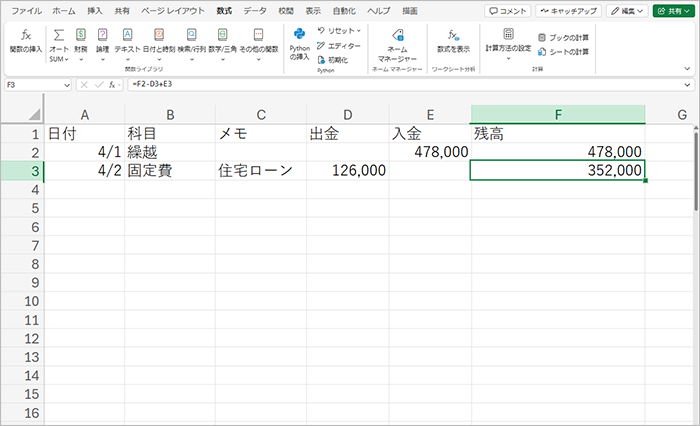Open the ネーム マネージャー
The height and width of the screenshot is (426, 700).
click(397, 45)
